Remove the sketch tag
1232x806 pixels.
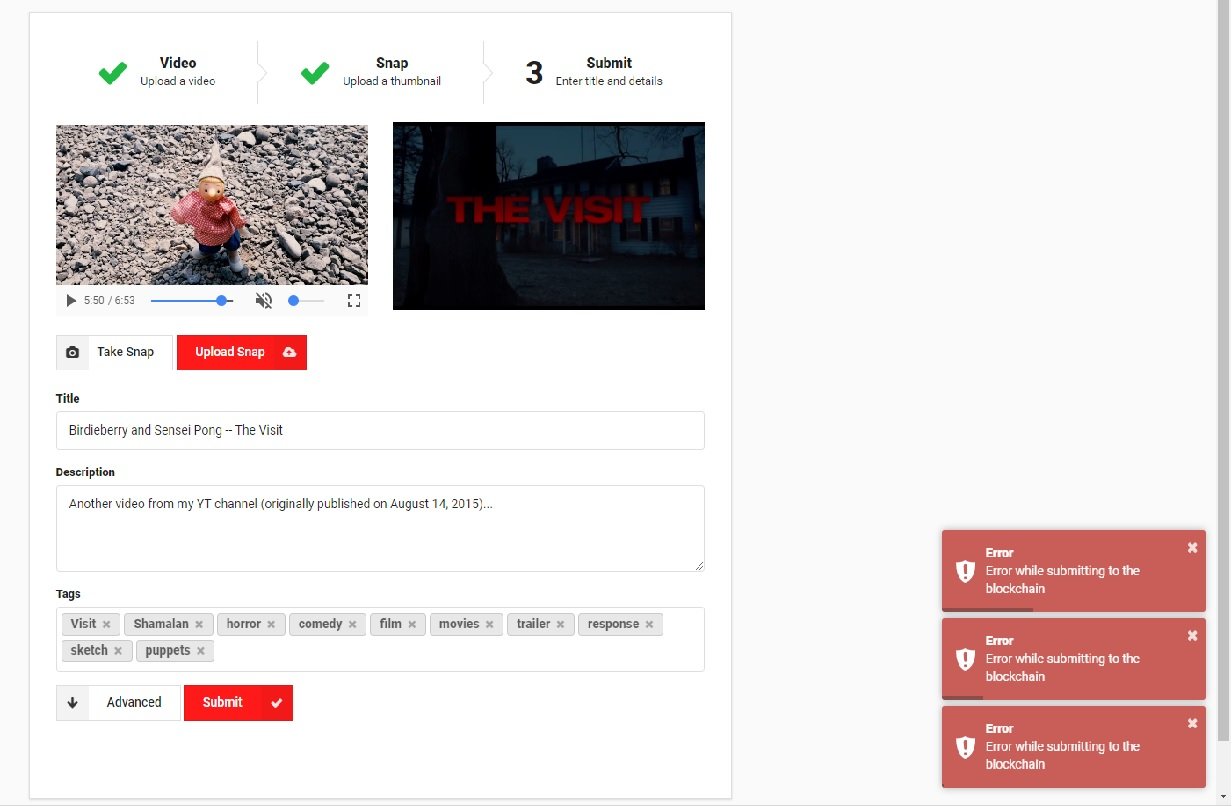(x=117, y=651)
